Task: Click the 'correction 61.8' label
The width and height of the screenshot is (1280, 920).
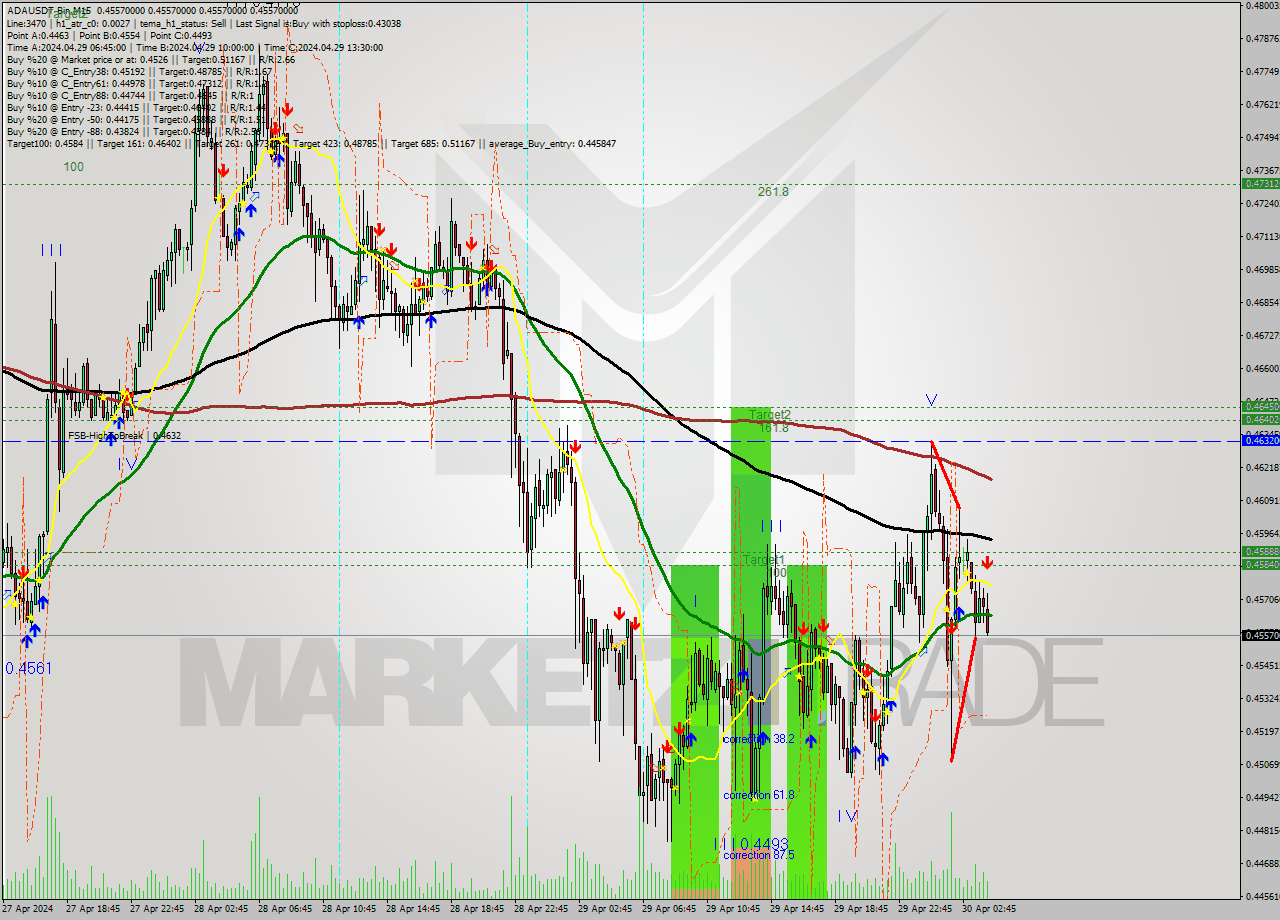Action: pos(758,795)
